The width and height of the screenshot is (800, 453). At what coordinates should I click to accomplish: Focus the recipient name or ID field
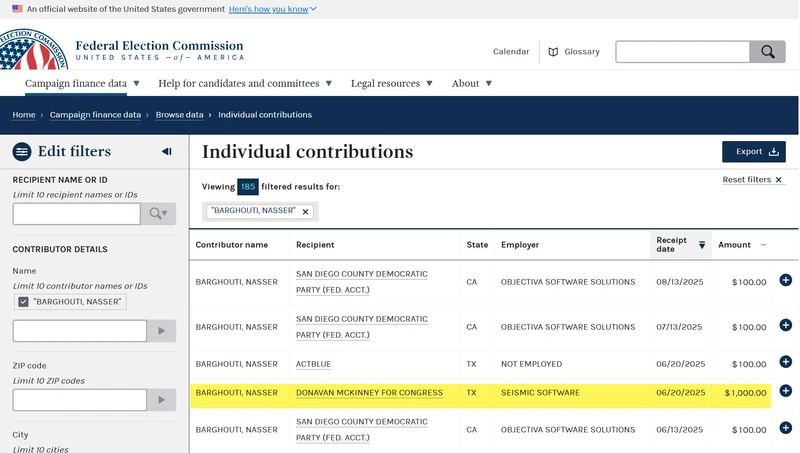[77, 213]
